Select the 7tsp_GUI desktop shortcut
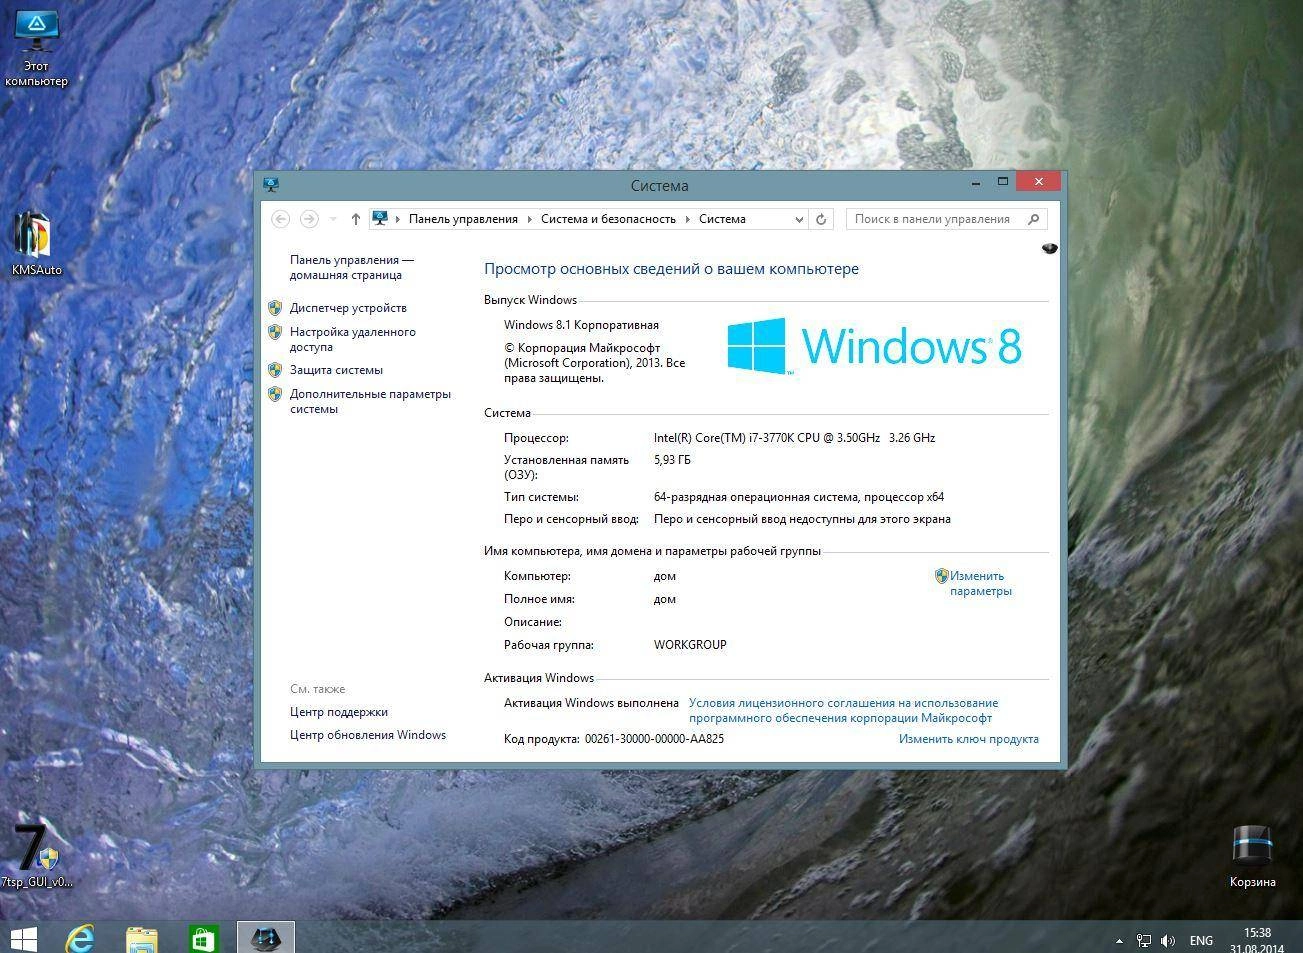 coord(36,855)
